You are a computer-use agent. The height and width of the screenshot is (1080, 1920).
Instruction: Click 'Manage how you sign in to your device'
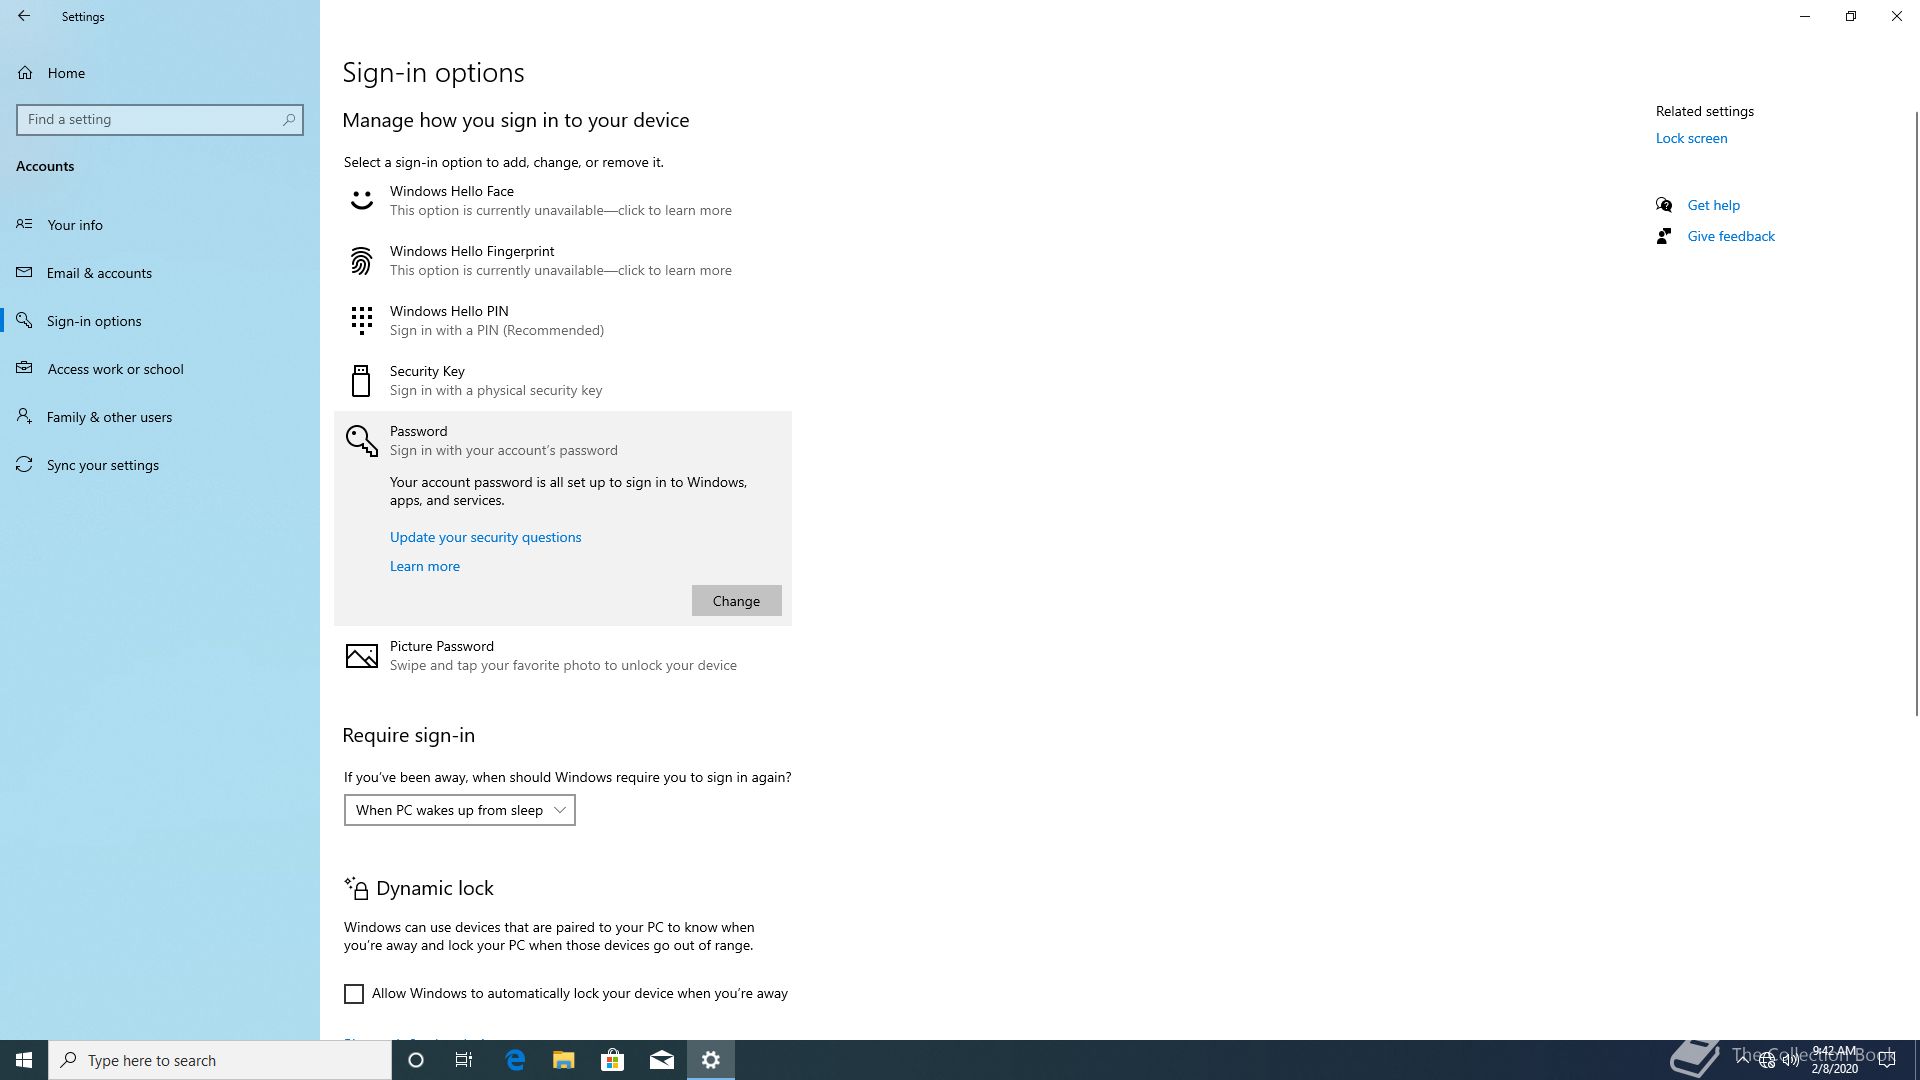[x=516, y=120]
